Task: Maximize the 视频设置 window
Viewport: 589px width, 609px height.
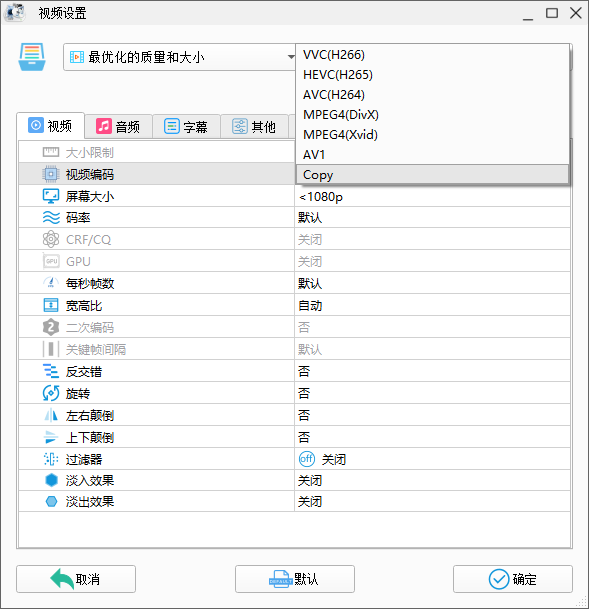Action: pyautogui.click(x=552, y=13)
